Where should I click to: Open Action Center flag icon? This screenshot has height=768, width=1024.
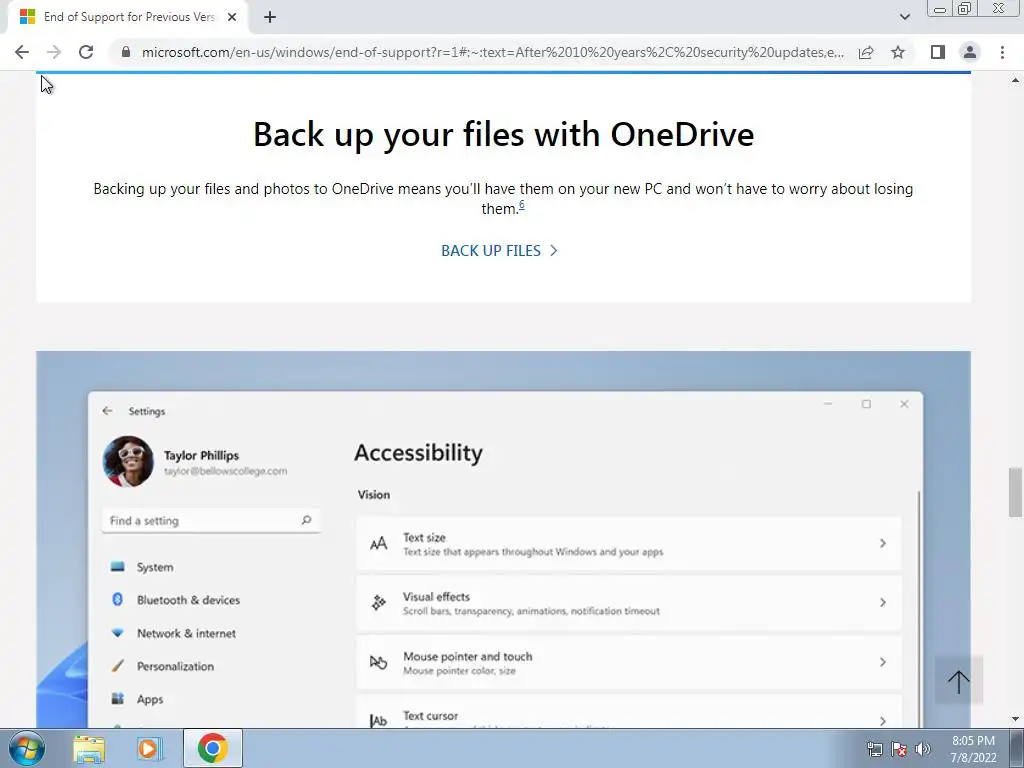click(x=899, y=749)
